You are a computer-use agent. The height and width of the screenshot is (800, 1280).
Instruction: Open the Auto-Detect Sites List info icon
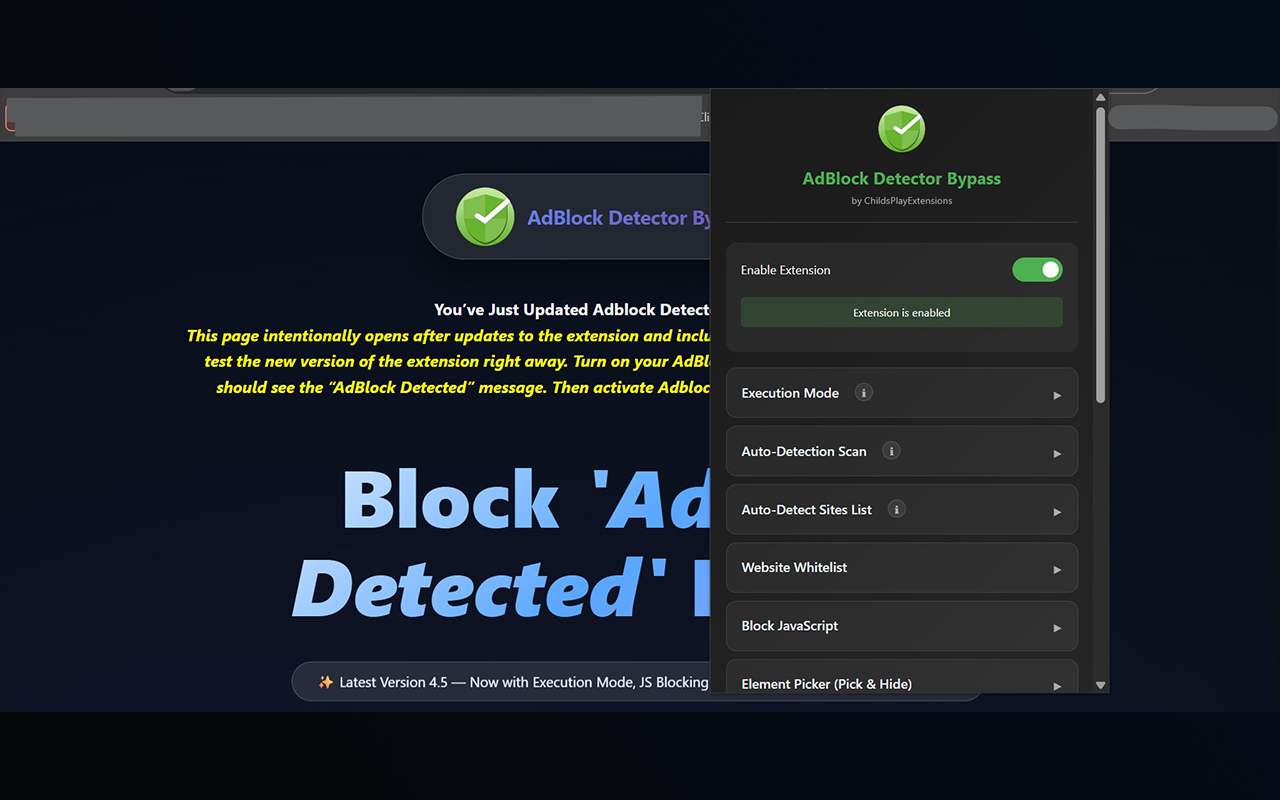(897, 509)
